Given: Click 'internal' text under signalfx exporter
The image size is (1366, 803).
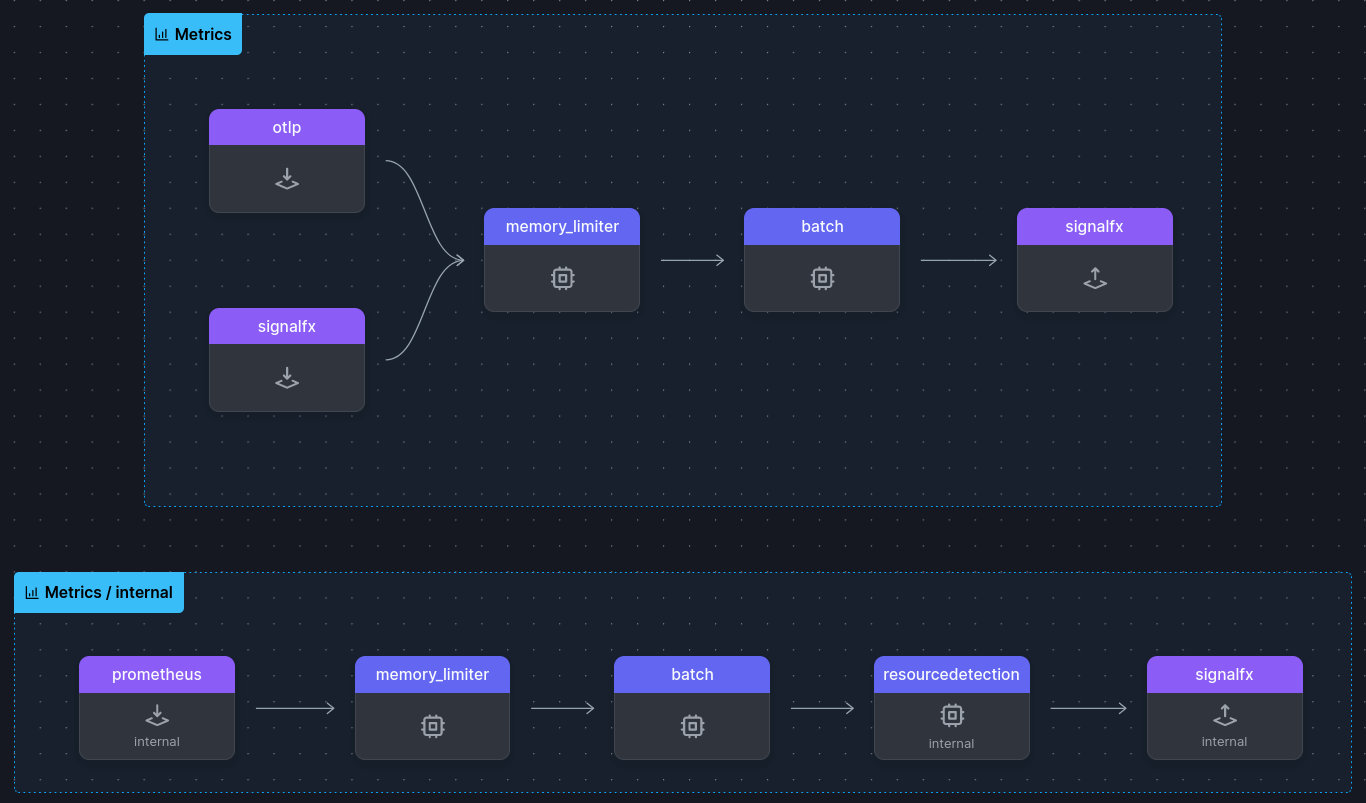Looking at the screenshot, I should point(1225,742).
